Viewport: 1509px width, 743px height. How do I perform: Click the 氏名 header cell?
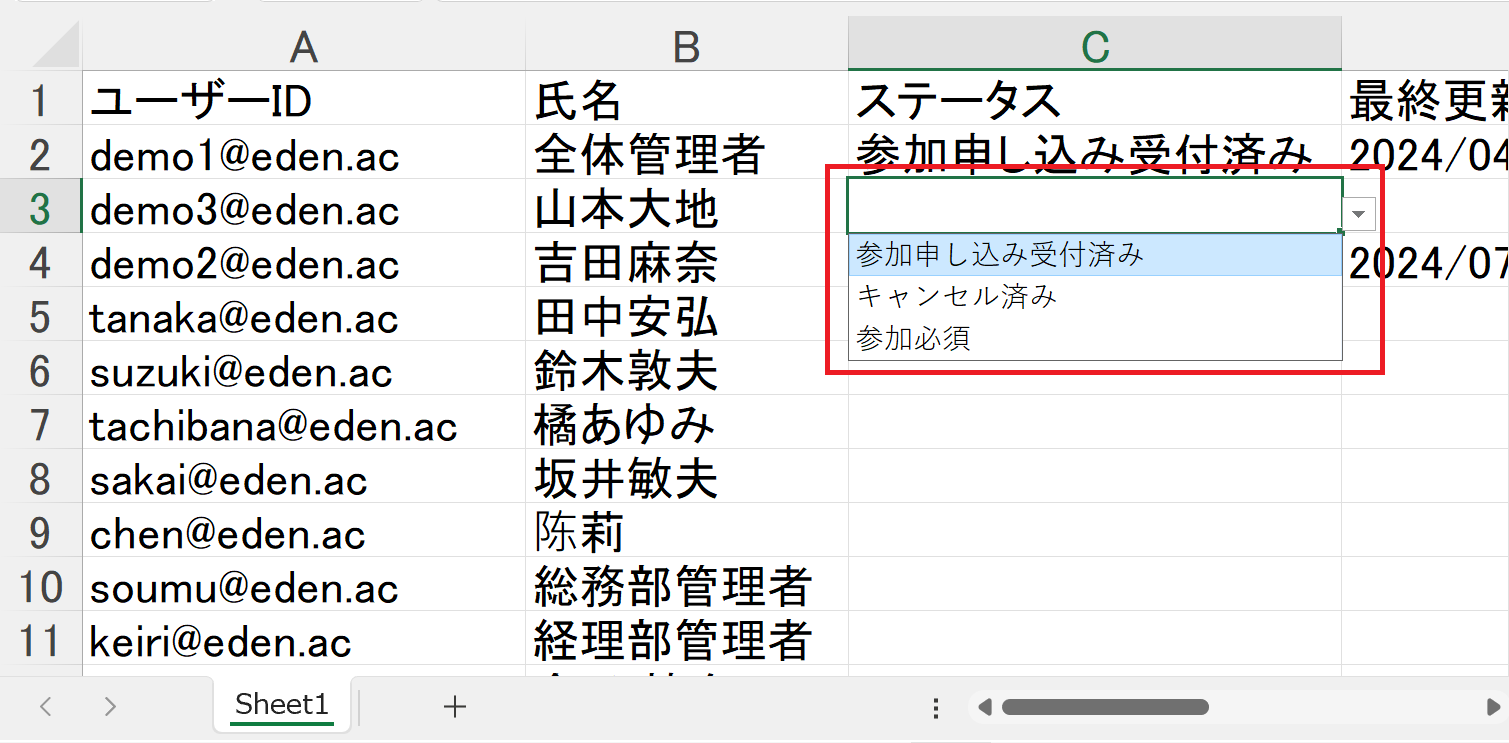tap(686, 98)
